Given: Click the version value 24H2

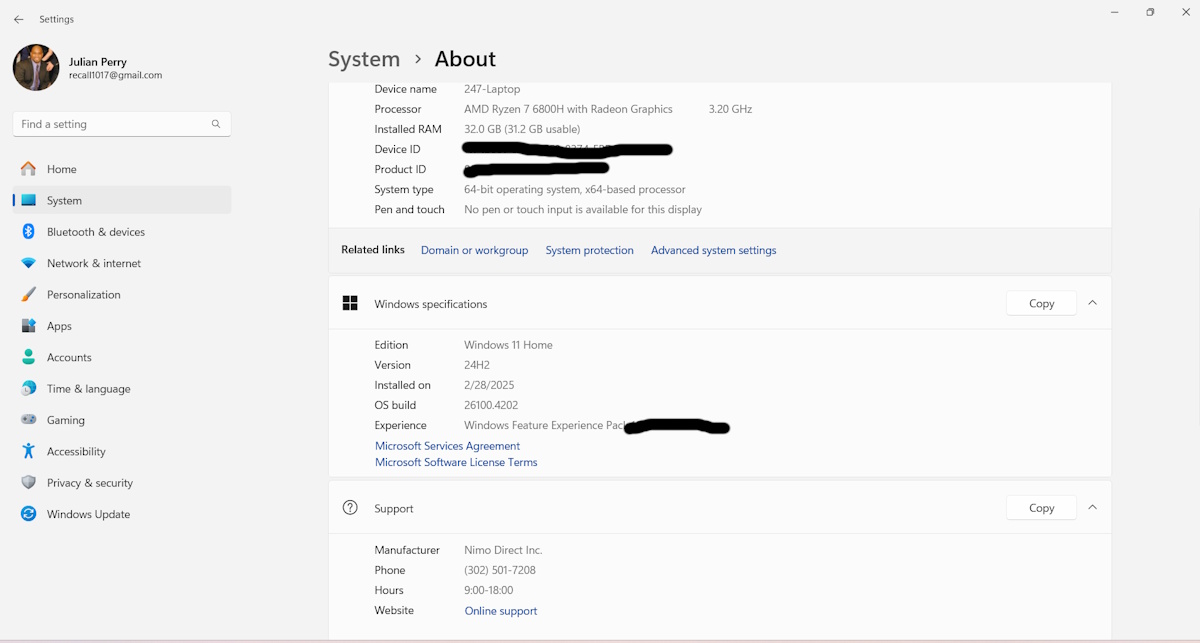Looking at the screenshot, I should coord(477,365).
